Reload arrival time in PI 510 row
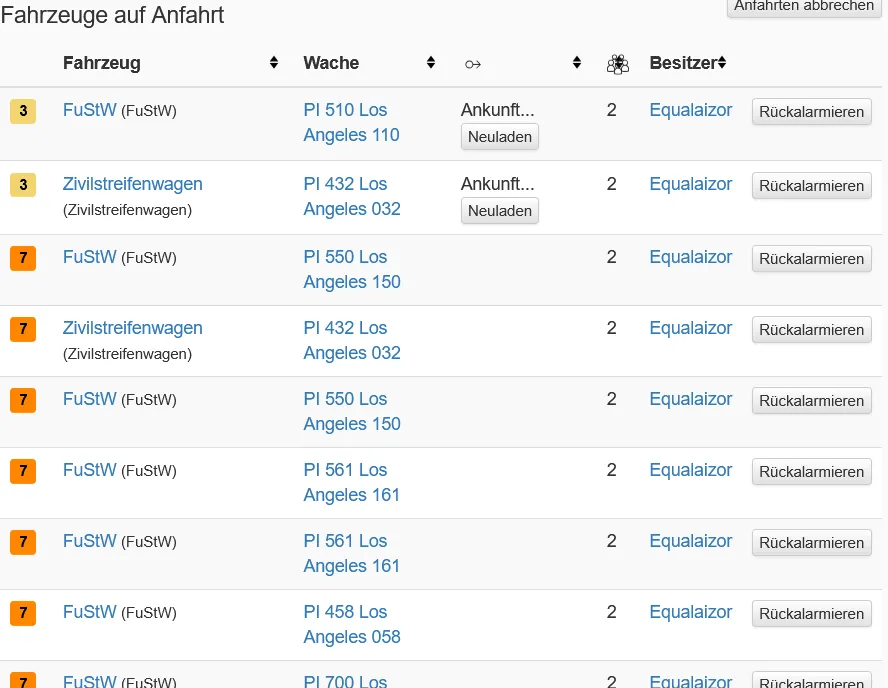The width and height of the screenshot is (888, 688). [x=500, y=137]
